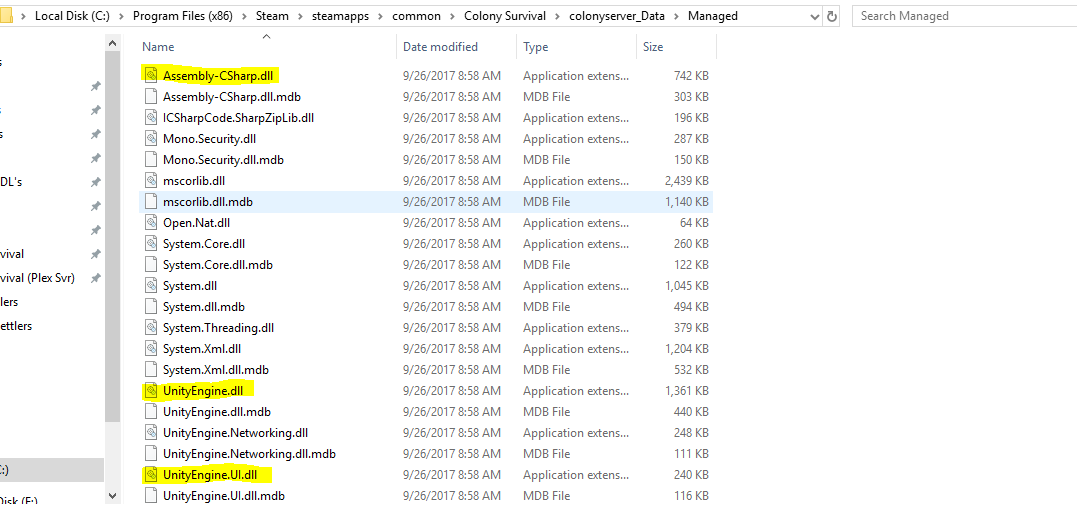
Task: Click the 2,439 KB size cell
Action: point(686,181)
